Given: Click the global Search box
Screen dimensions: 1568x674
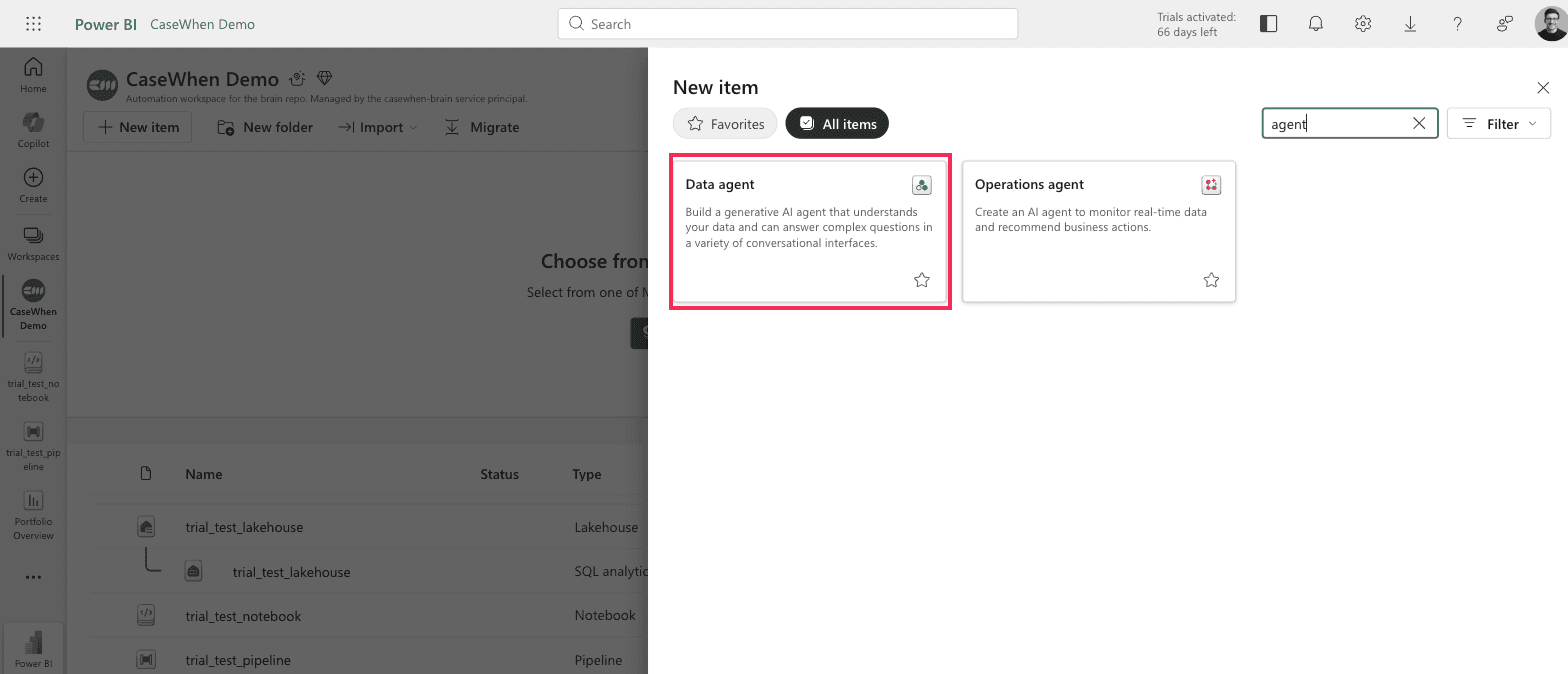Looking at the screenshot, I should point(788,24).
